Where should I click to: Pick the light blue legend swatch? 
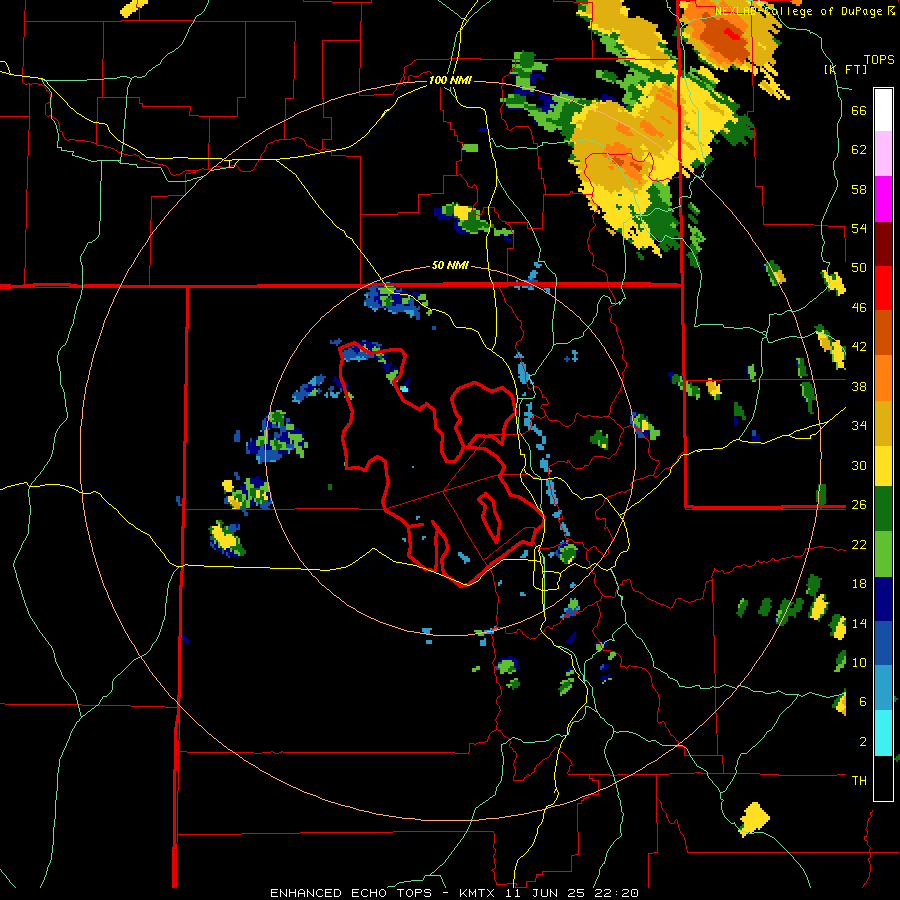[883, 688]
